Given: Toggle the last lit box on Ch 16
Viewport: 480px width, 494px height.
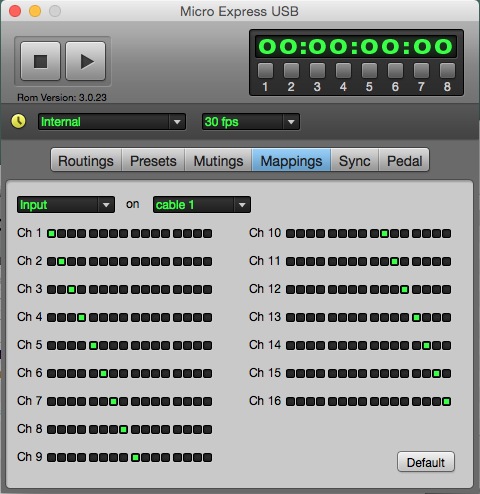Looking at the screenshot, I should tap(447, 401).
